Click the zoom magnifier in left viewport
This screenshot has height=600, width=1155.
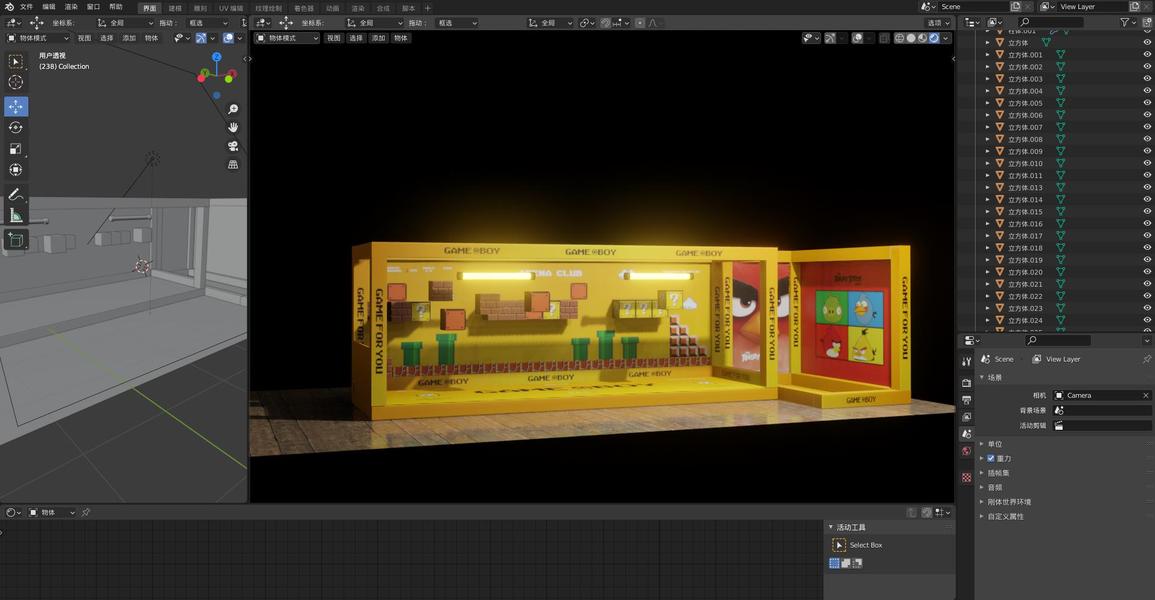(233, 109)
